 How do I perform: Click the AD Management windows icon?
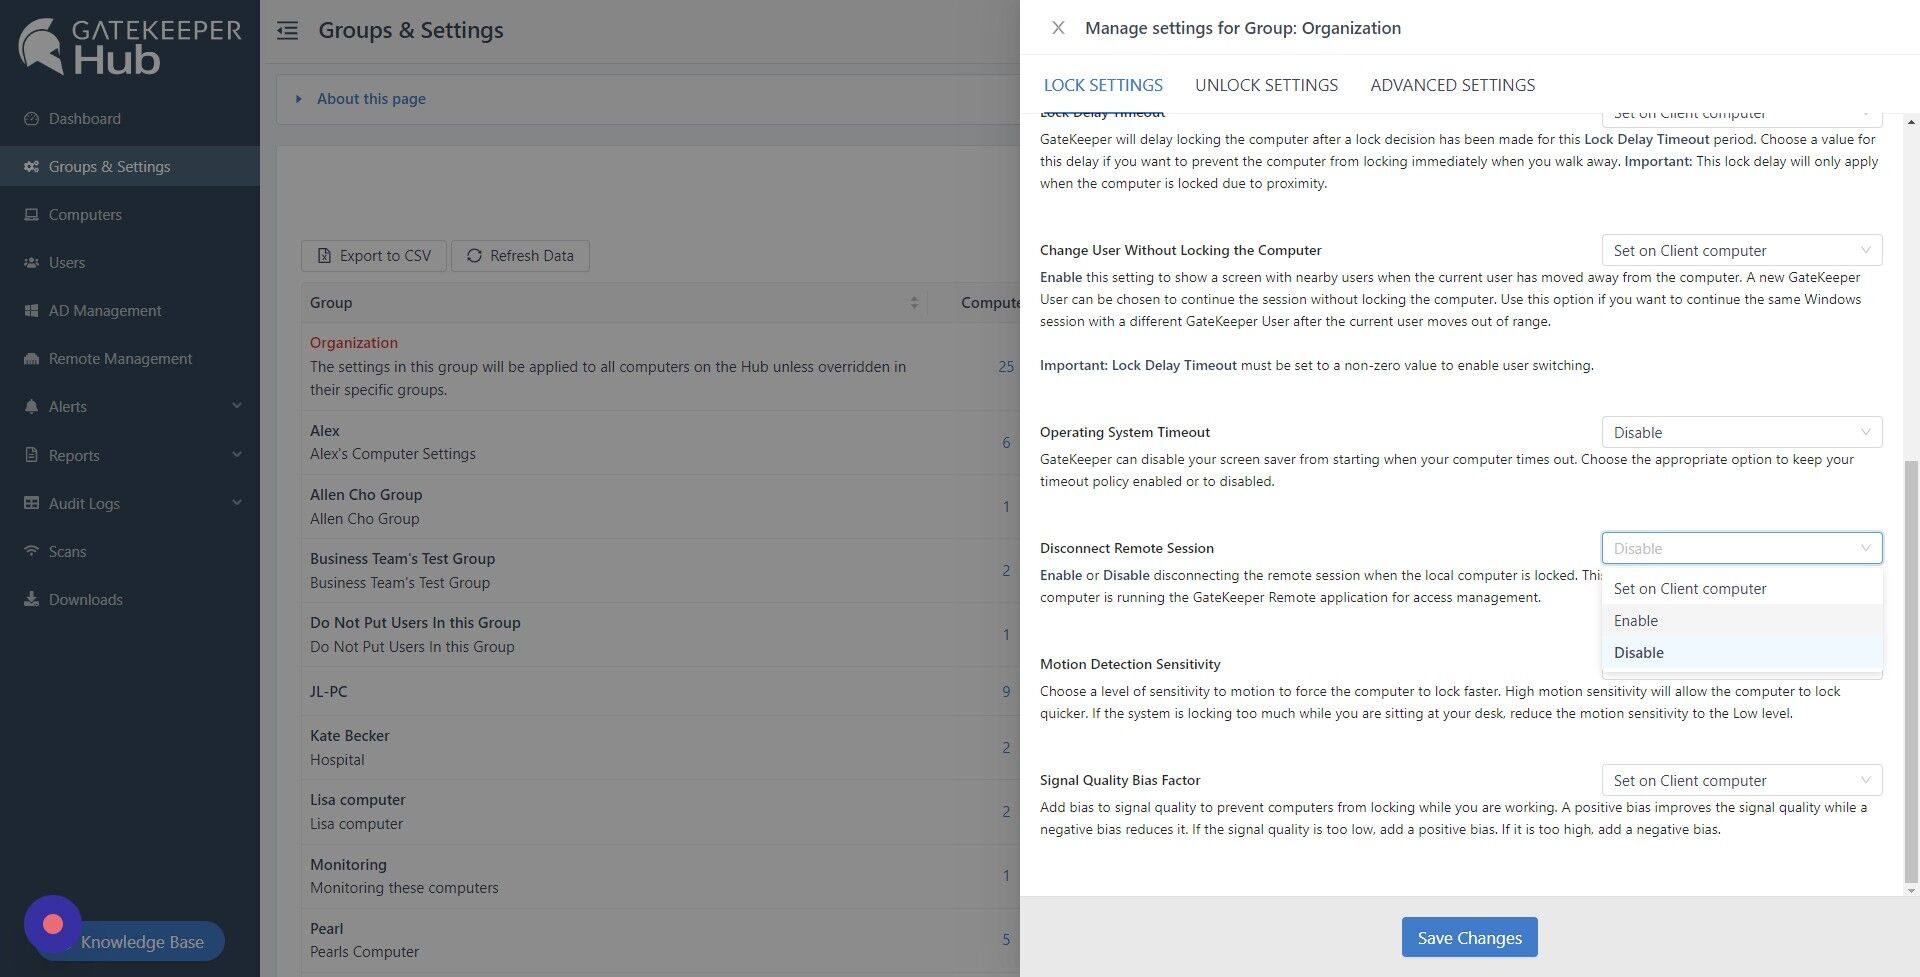[x=31, y=310]
